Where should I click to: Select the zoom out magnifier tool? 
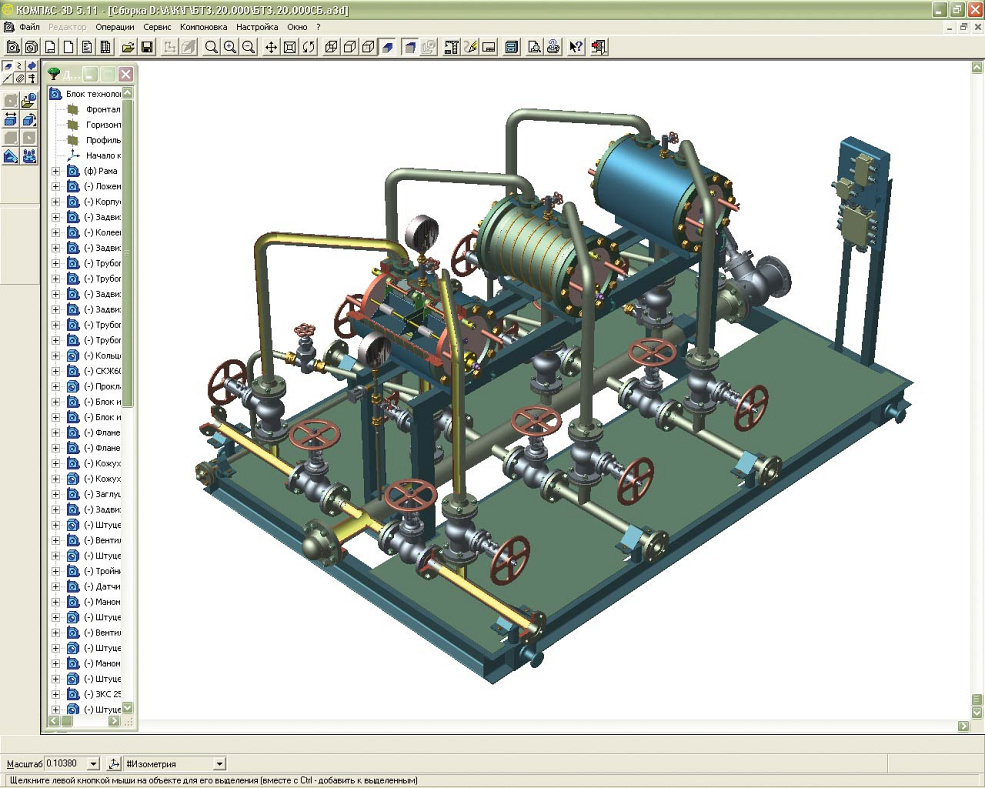pyautogui.click(x=248, y=47)
